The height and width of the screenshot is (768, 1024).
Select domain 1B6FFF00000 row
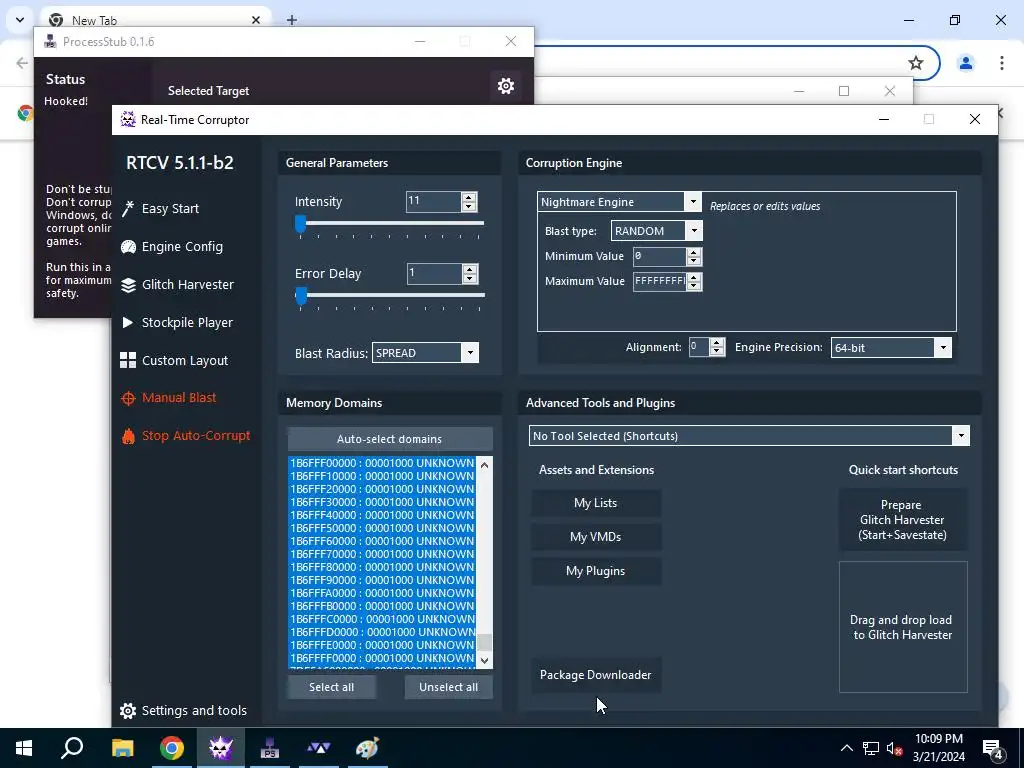click(x=382, y=463)
